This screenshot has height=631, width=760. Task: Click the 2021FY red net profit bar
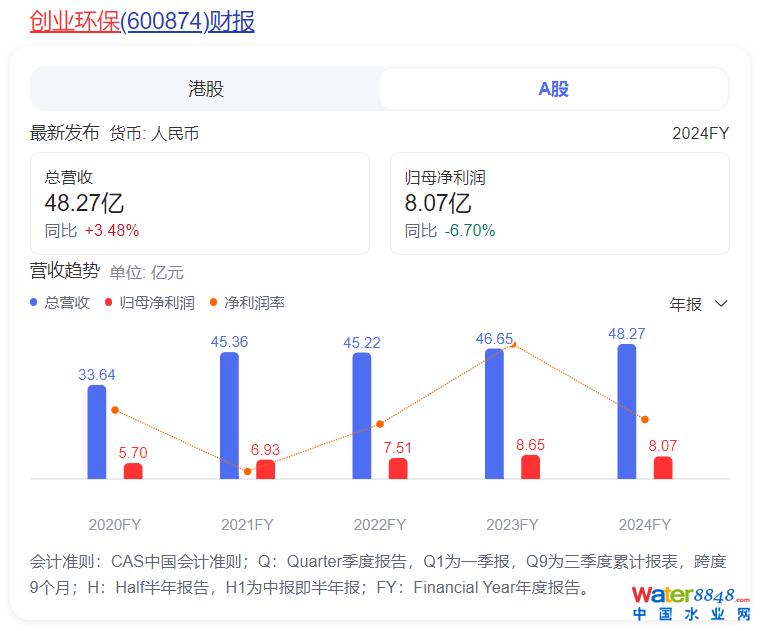pos(265,469)
